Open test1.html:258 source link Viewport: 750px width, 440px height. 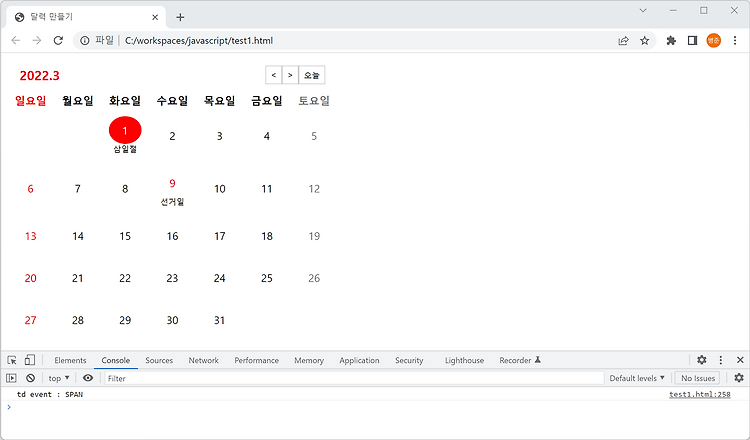699,395
